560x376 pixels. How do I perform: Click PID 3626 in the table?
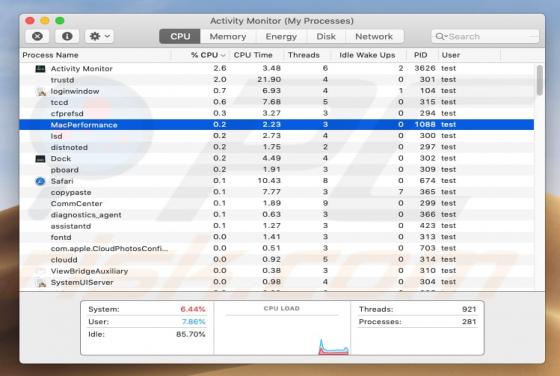tap(425, 68)
